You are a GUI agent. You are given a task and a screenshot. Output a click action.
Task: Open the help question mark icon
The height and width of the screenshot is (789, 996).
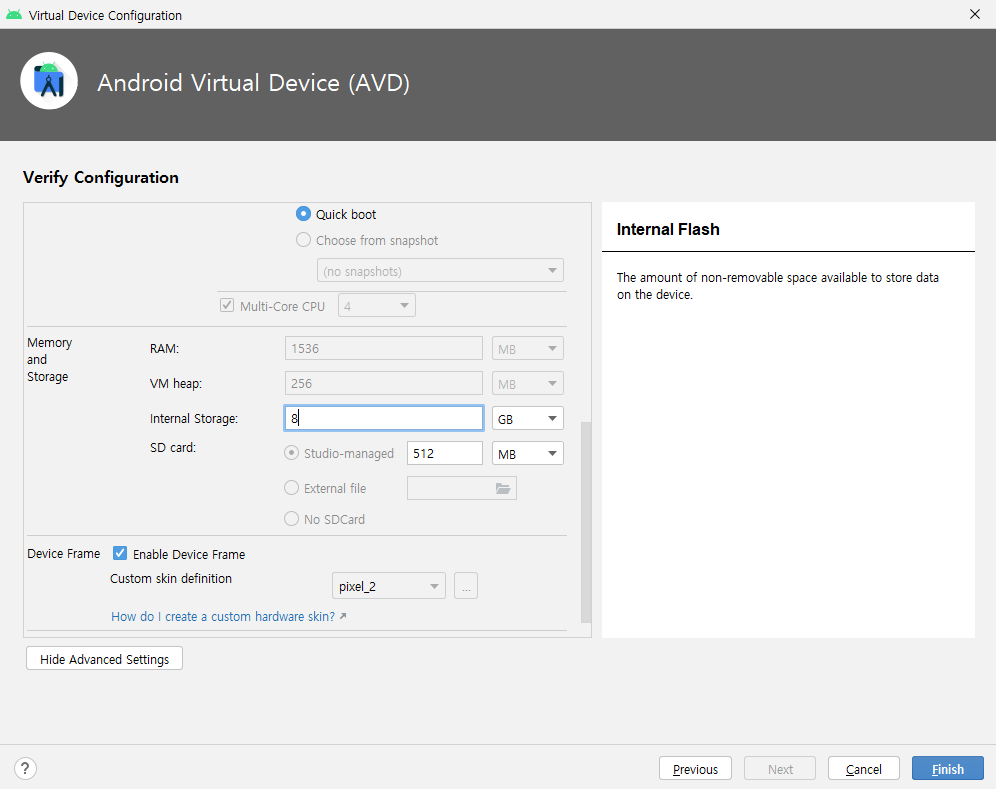point(25,768)
